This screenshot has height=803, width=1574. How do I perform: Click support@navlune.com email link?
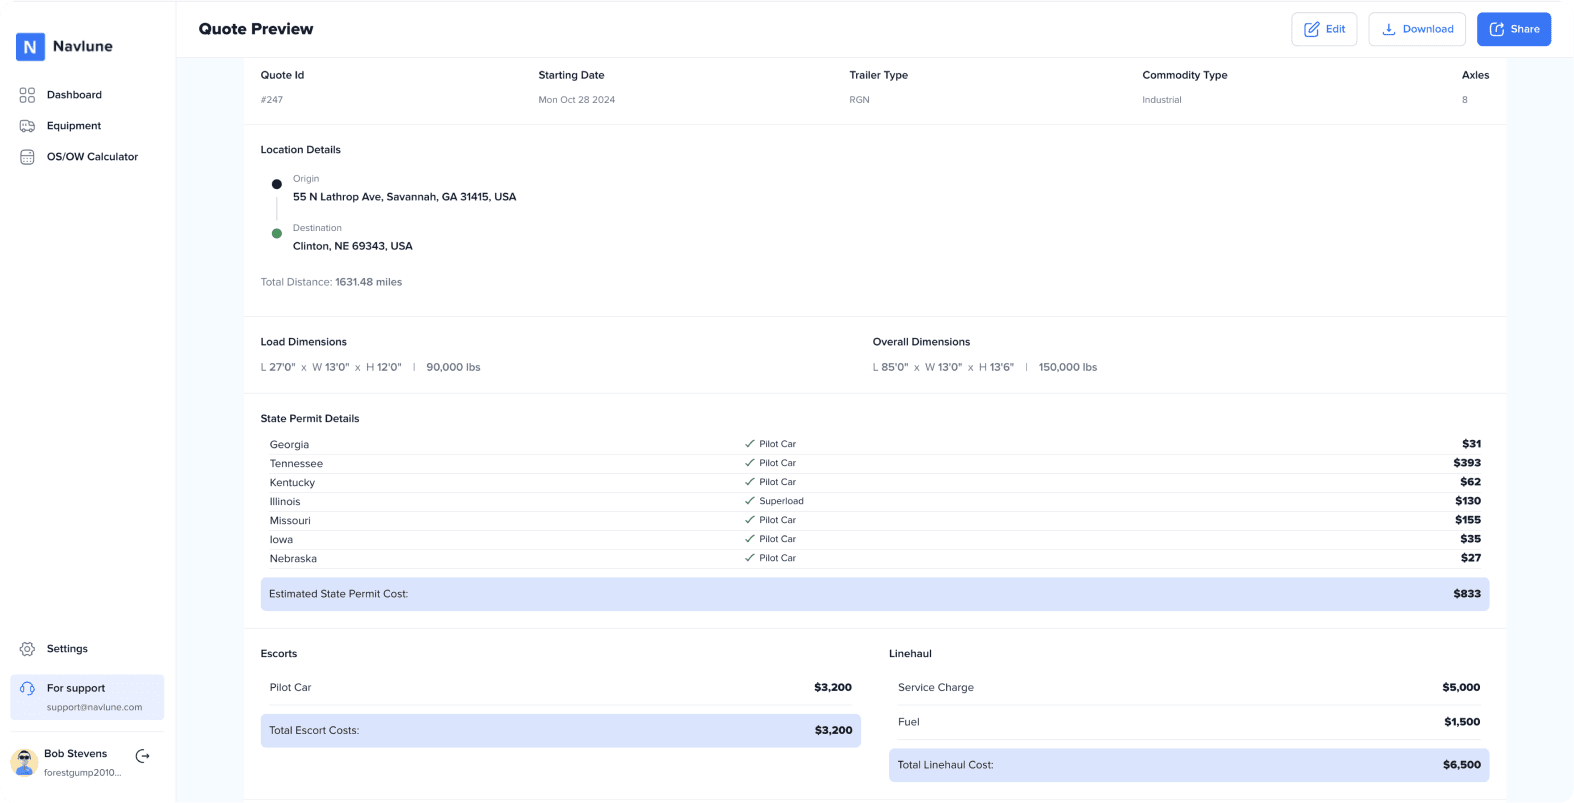[94, 707]
